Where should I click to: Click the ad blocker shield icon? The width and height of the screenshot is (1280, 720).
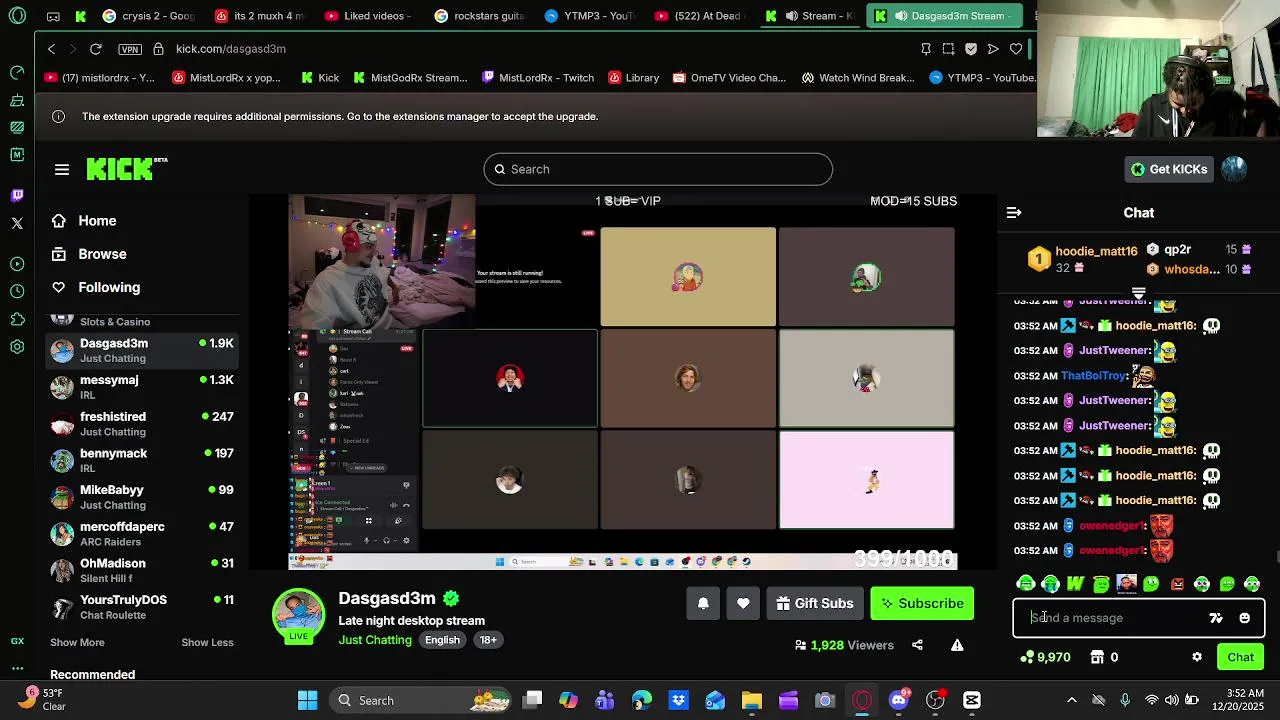click(x=971, y=49)
